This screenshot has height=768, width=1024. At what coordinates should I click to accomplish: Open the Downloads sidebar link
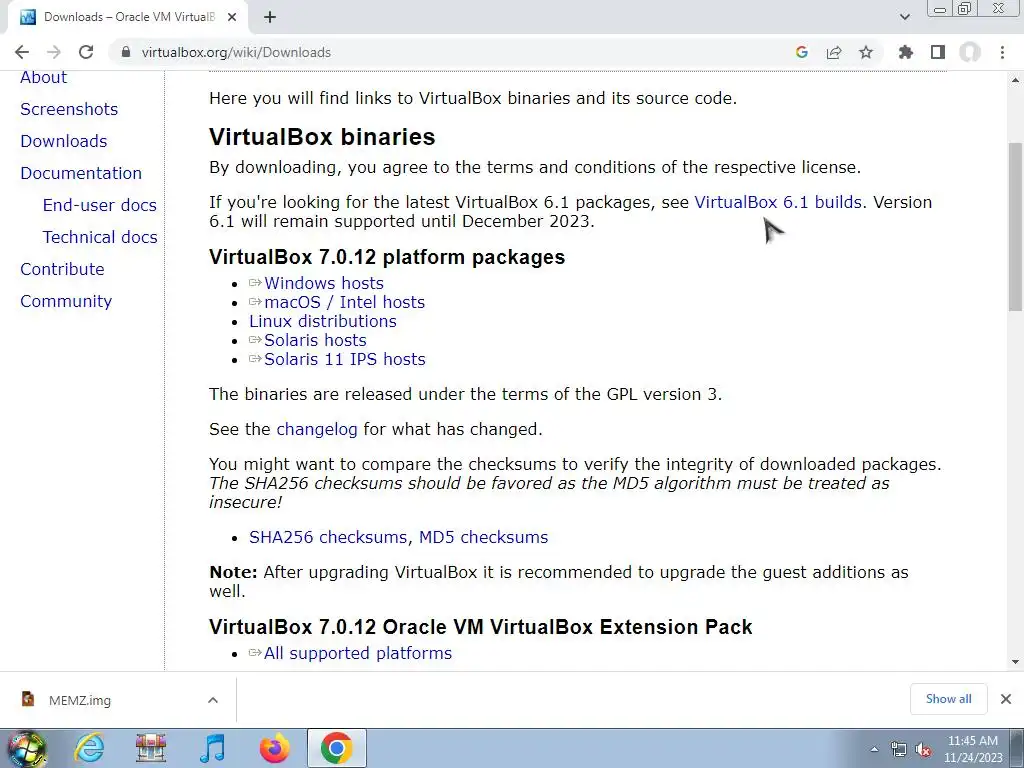[x=63, y=141]
